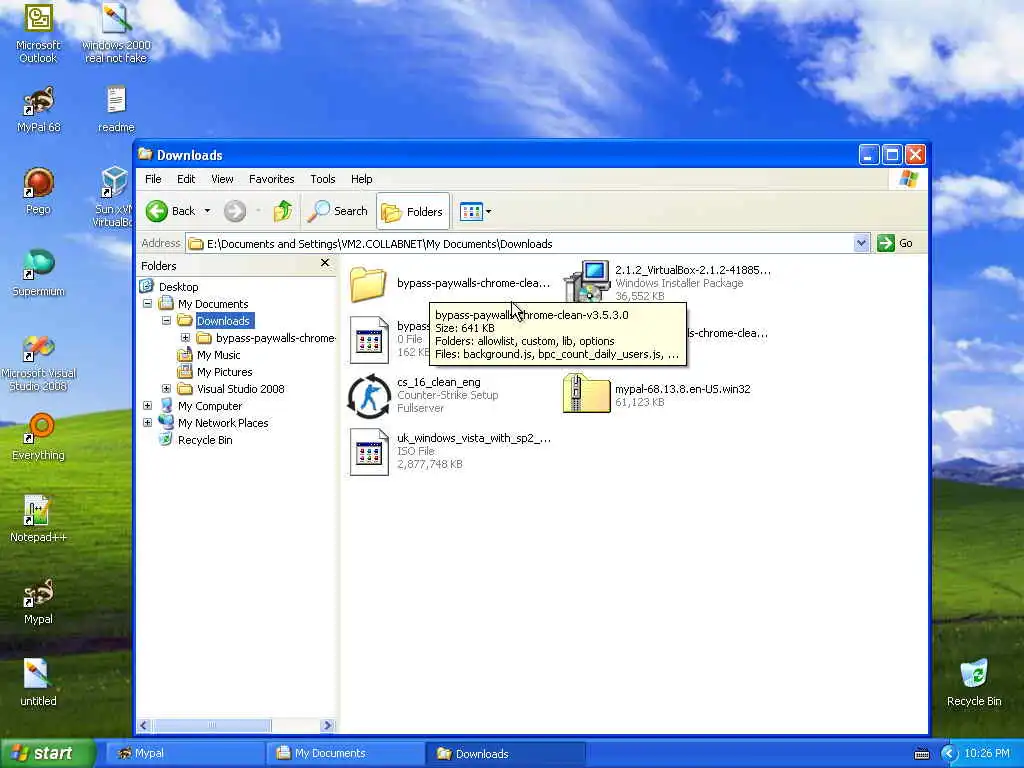The width and height of the screenshot is (1024, 768).
Task: Open the Favorites menu
Action: (272, 179)
